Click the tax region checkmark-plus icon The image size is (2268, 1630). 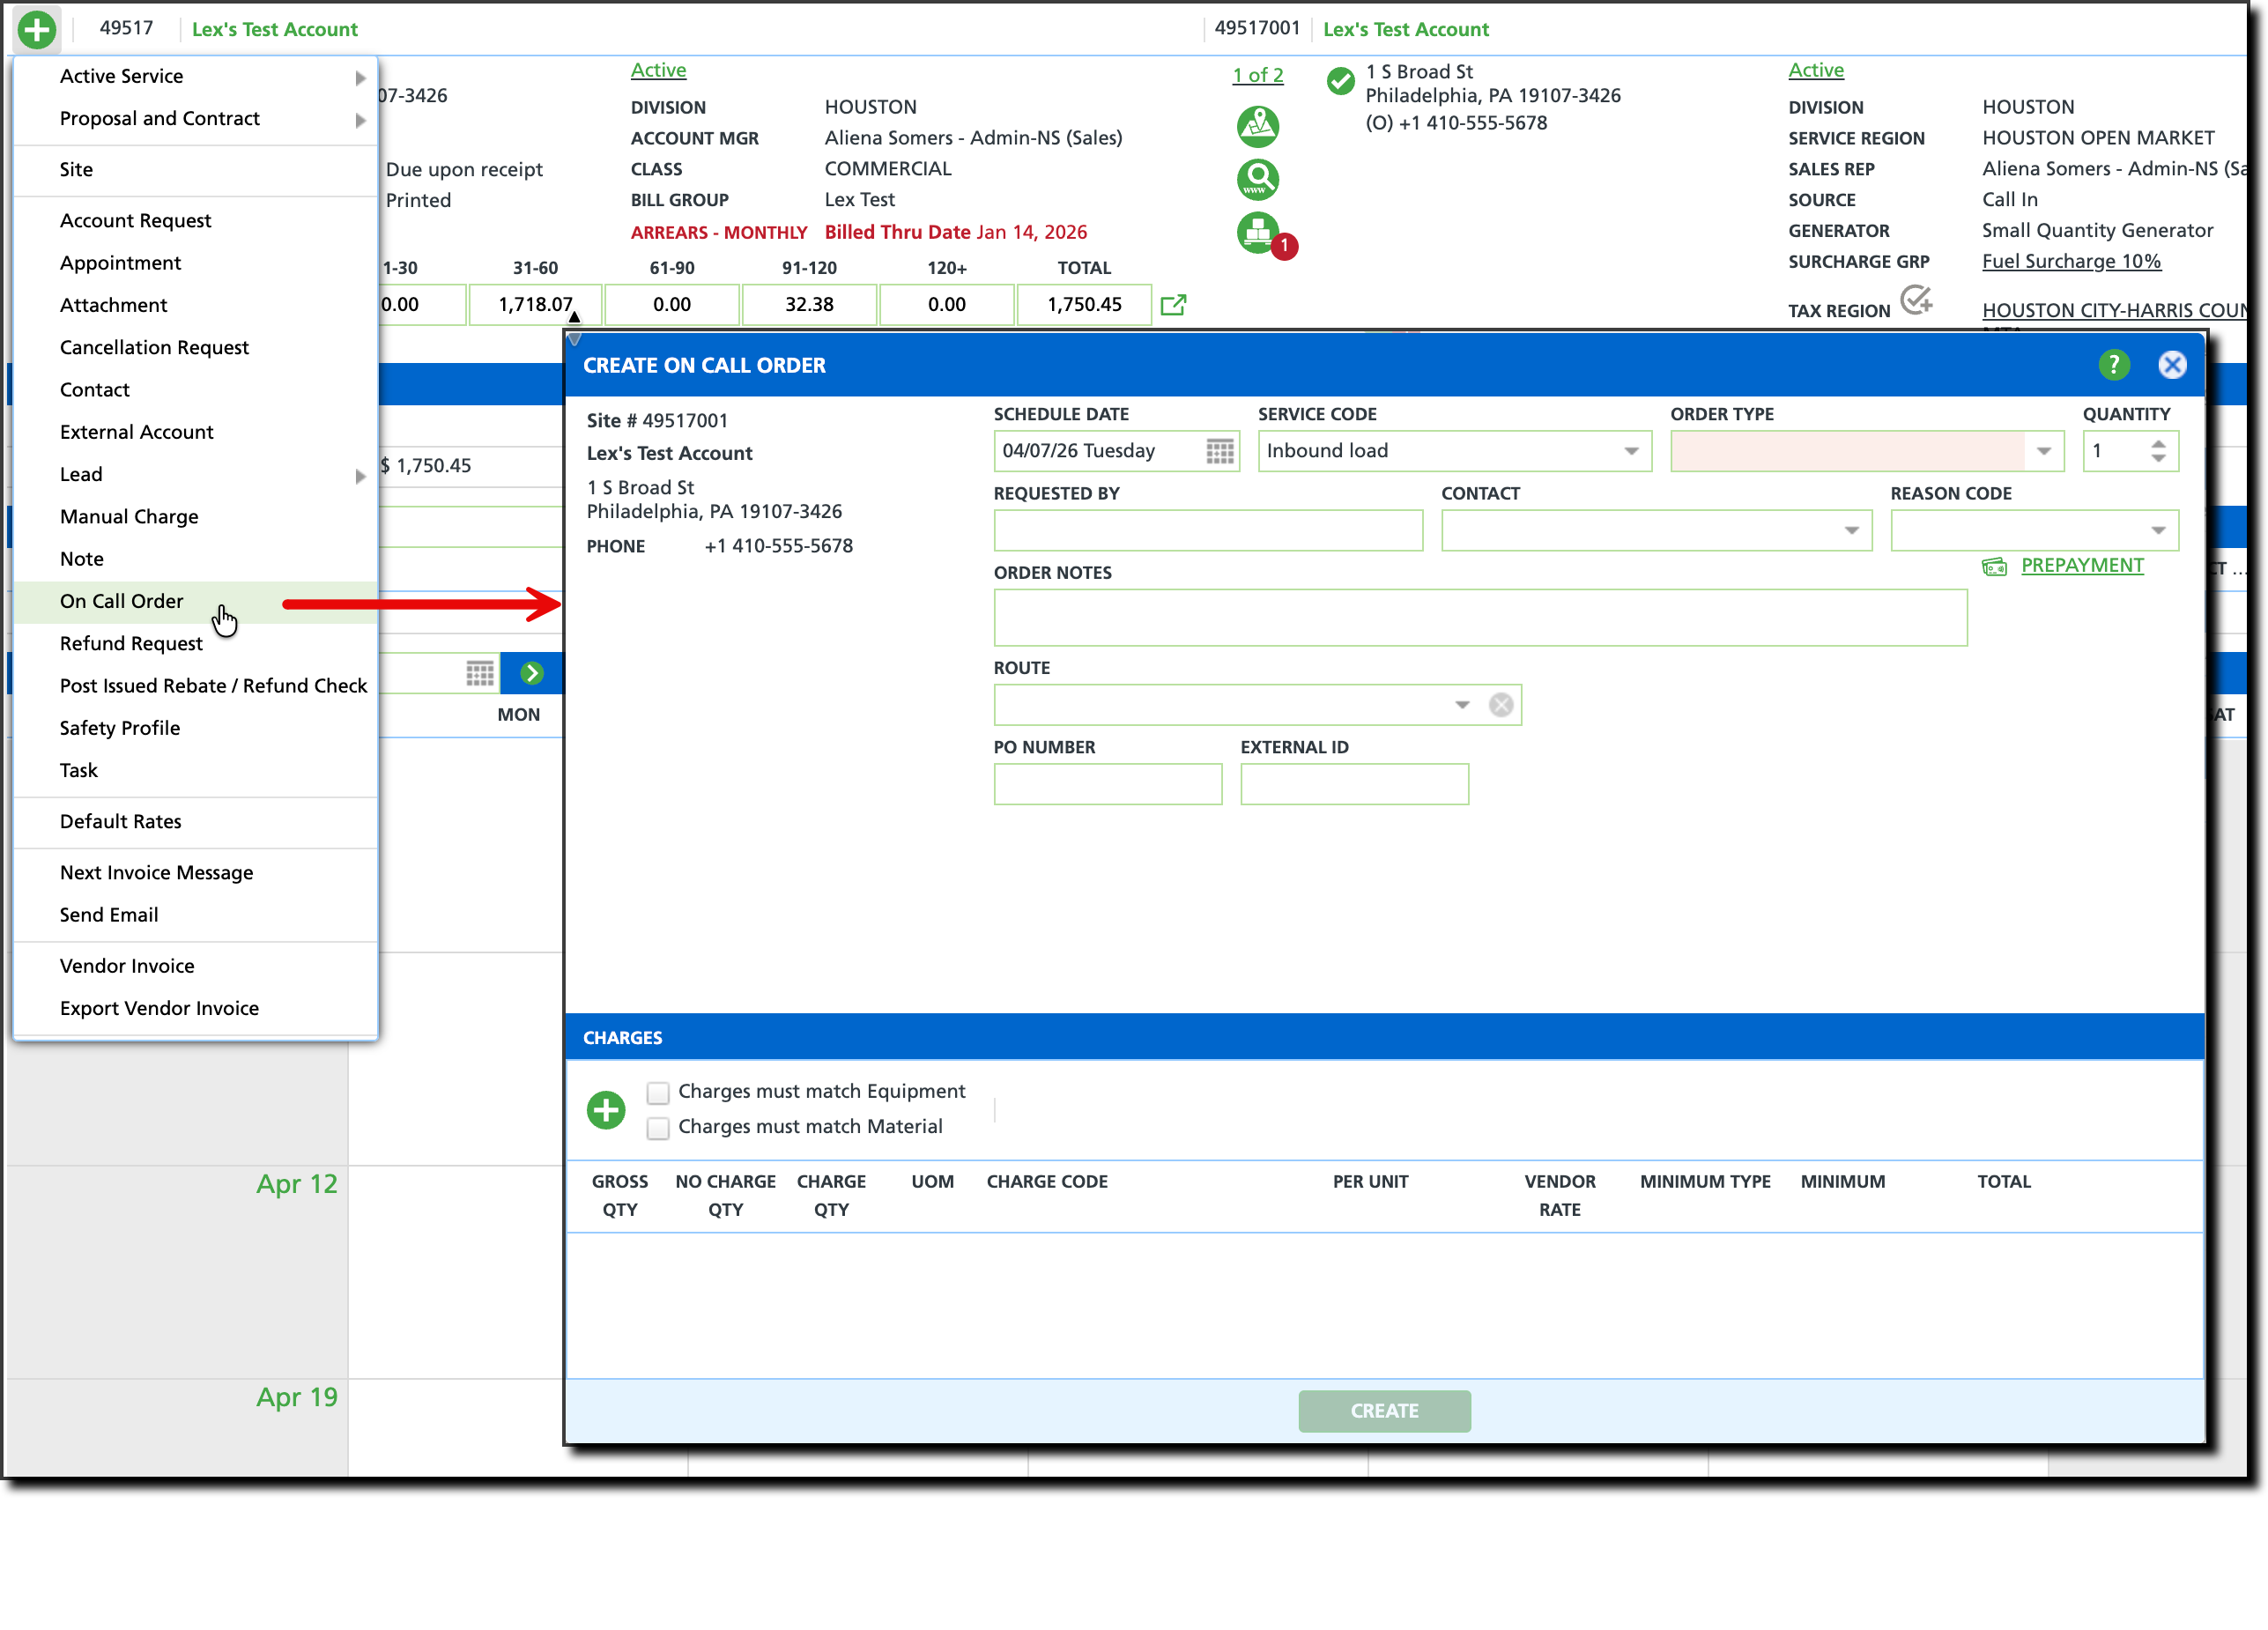[1915, 299]
